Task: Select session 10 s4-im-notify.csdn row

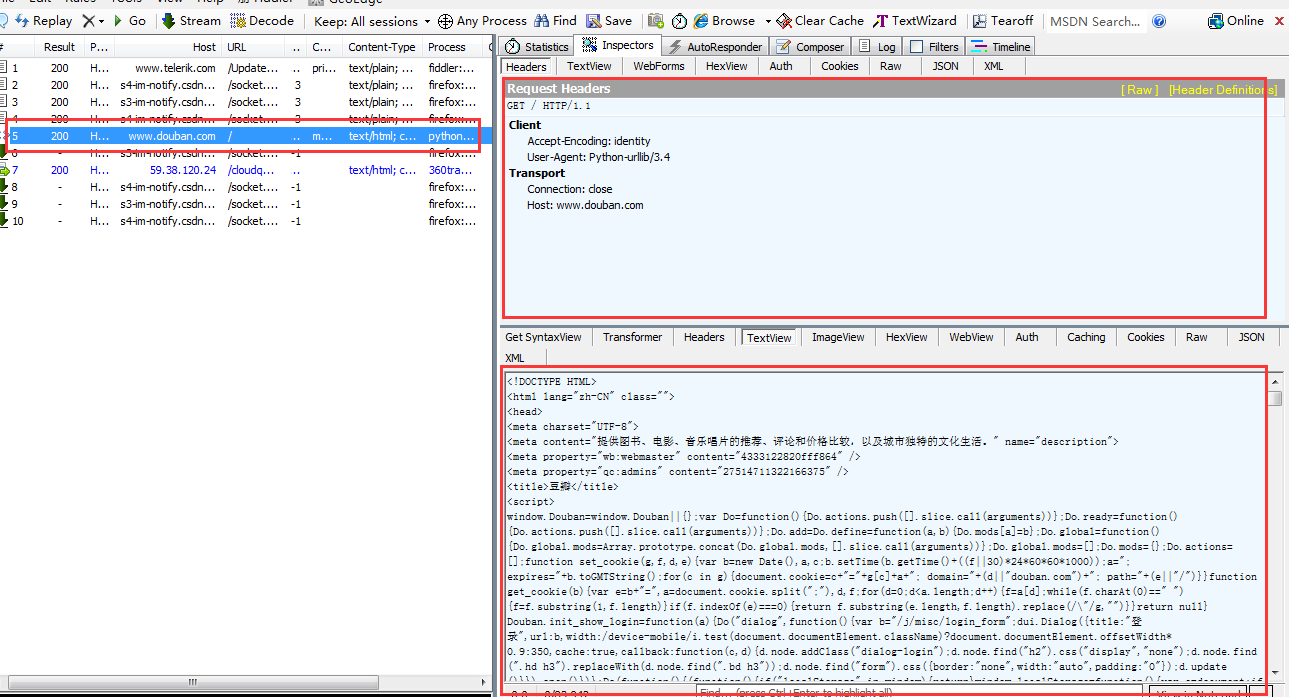Action: pyautogui.click(x=243, y=221)
